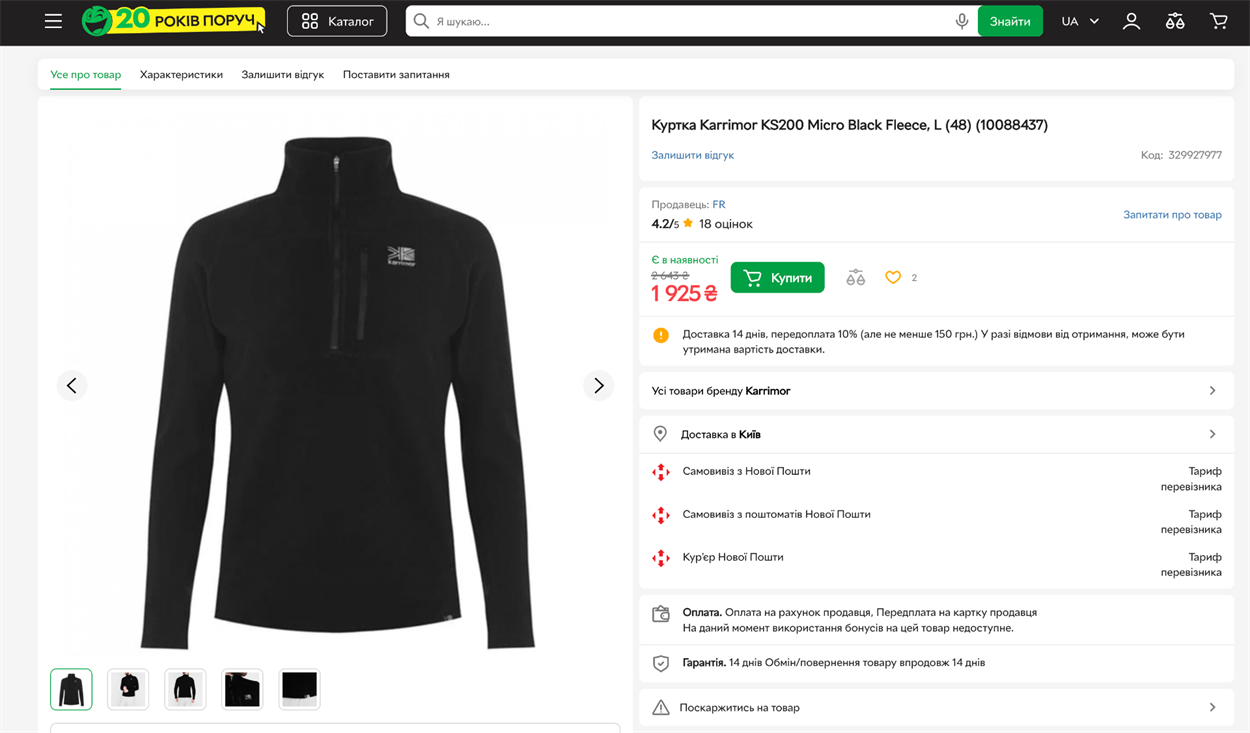Click the product title Куртка Karrimor KS200
This screenshot has width=1250, height=733.
pos(849,125)
